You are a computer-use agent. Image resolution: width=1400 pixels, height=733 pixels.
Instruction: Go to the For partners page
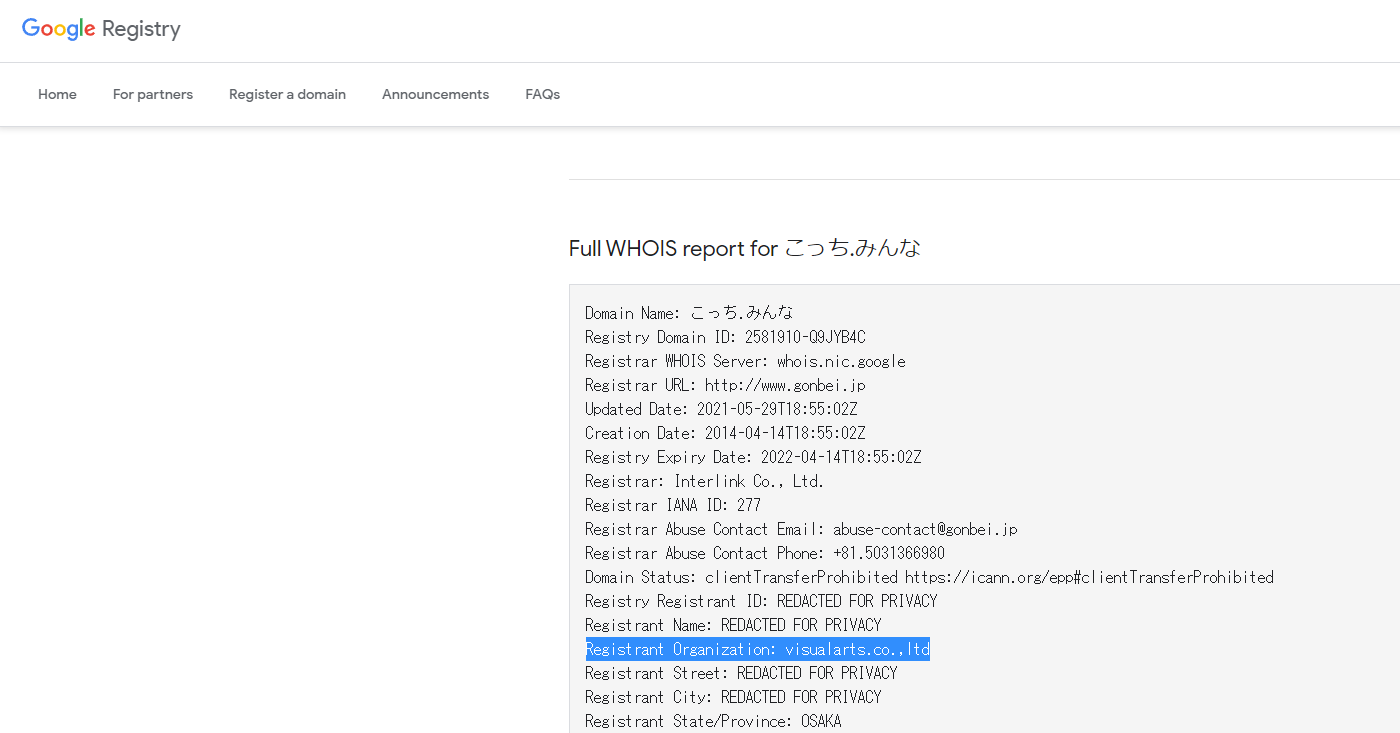pos(153,94)
